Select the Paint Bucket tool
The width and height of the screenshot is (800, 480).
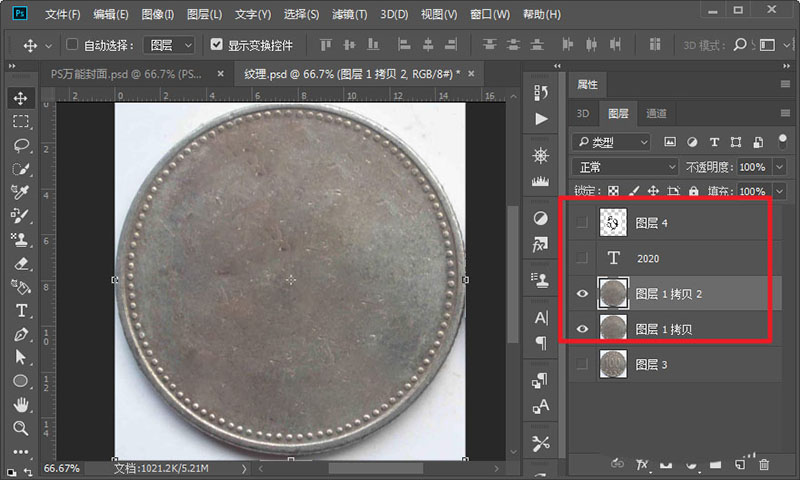click(x=20, y=287)
